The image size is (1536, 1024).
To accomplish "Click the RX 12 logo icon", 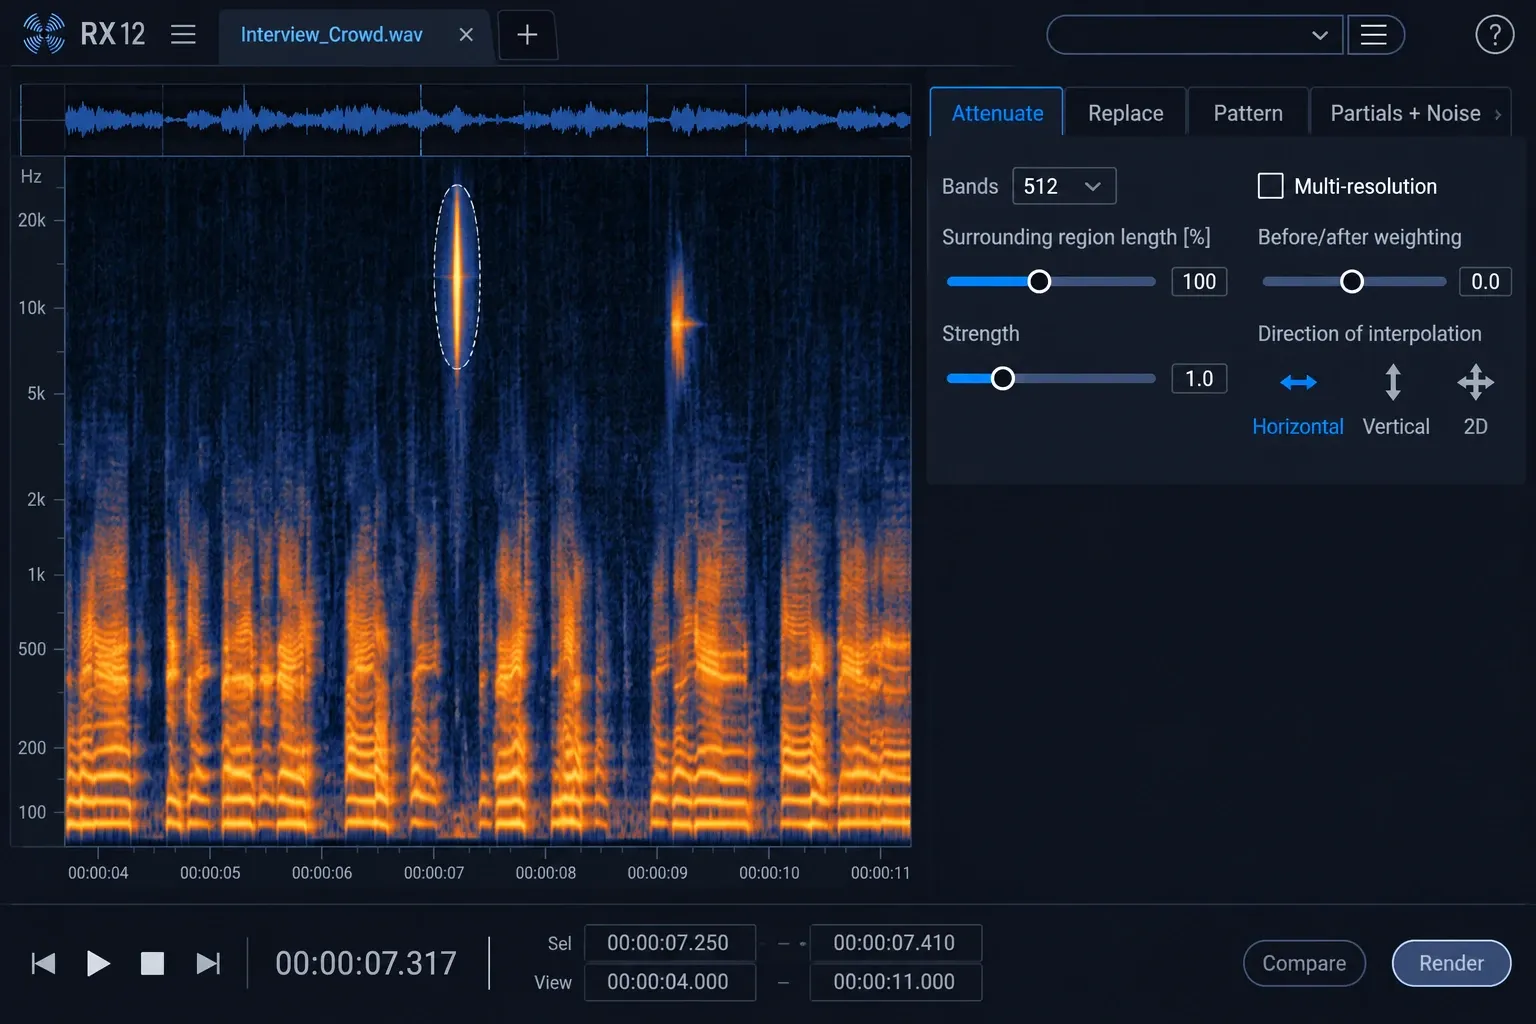I will (44, 34).
